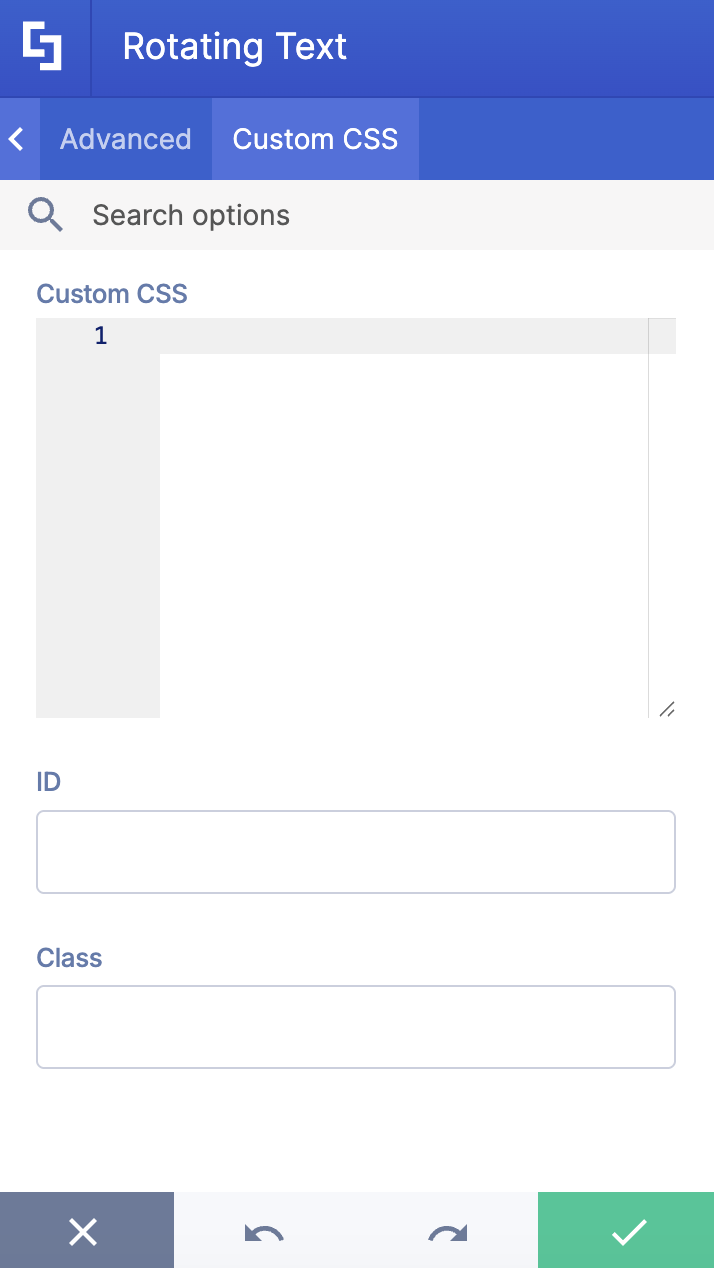
Task: Select the Custom CSS tab
Action: click(x=315, y=139)
